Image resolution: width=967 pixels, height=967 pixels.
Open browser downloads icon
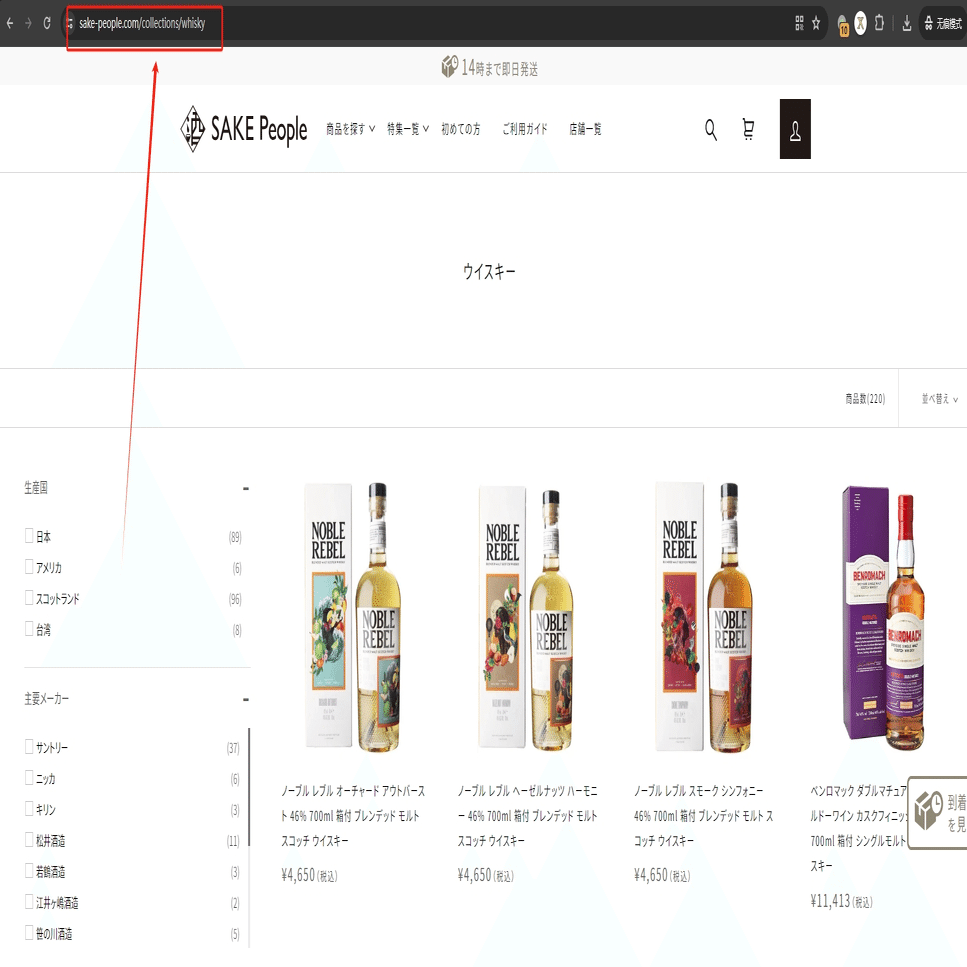907,23
